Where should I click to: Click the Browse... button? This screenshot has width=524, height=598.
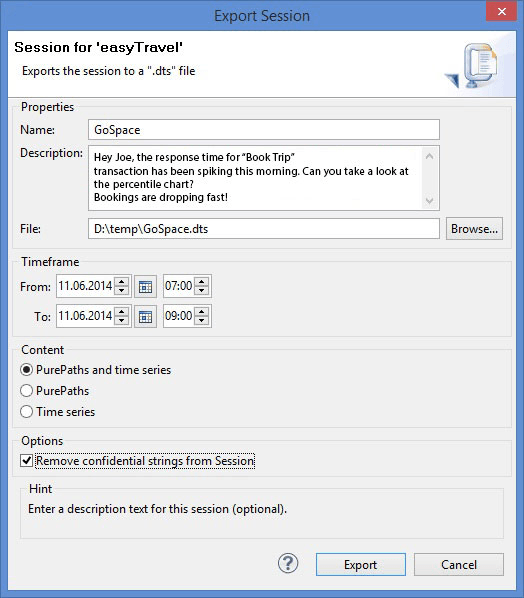pos(474,229)
